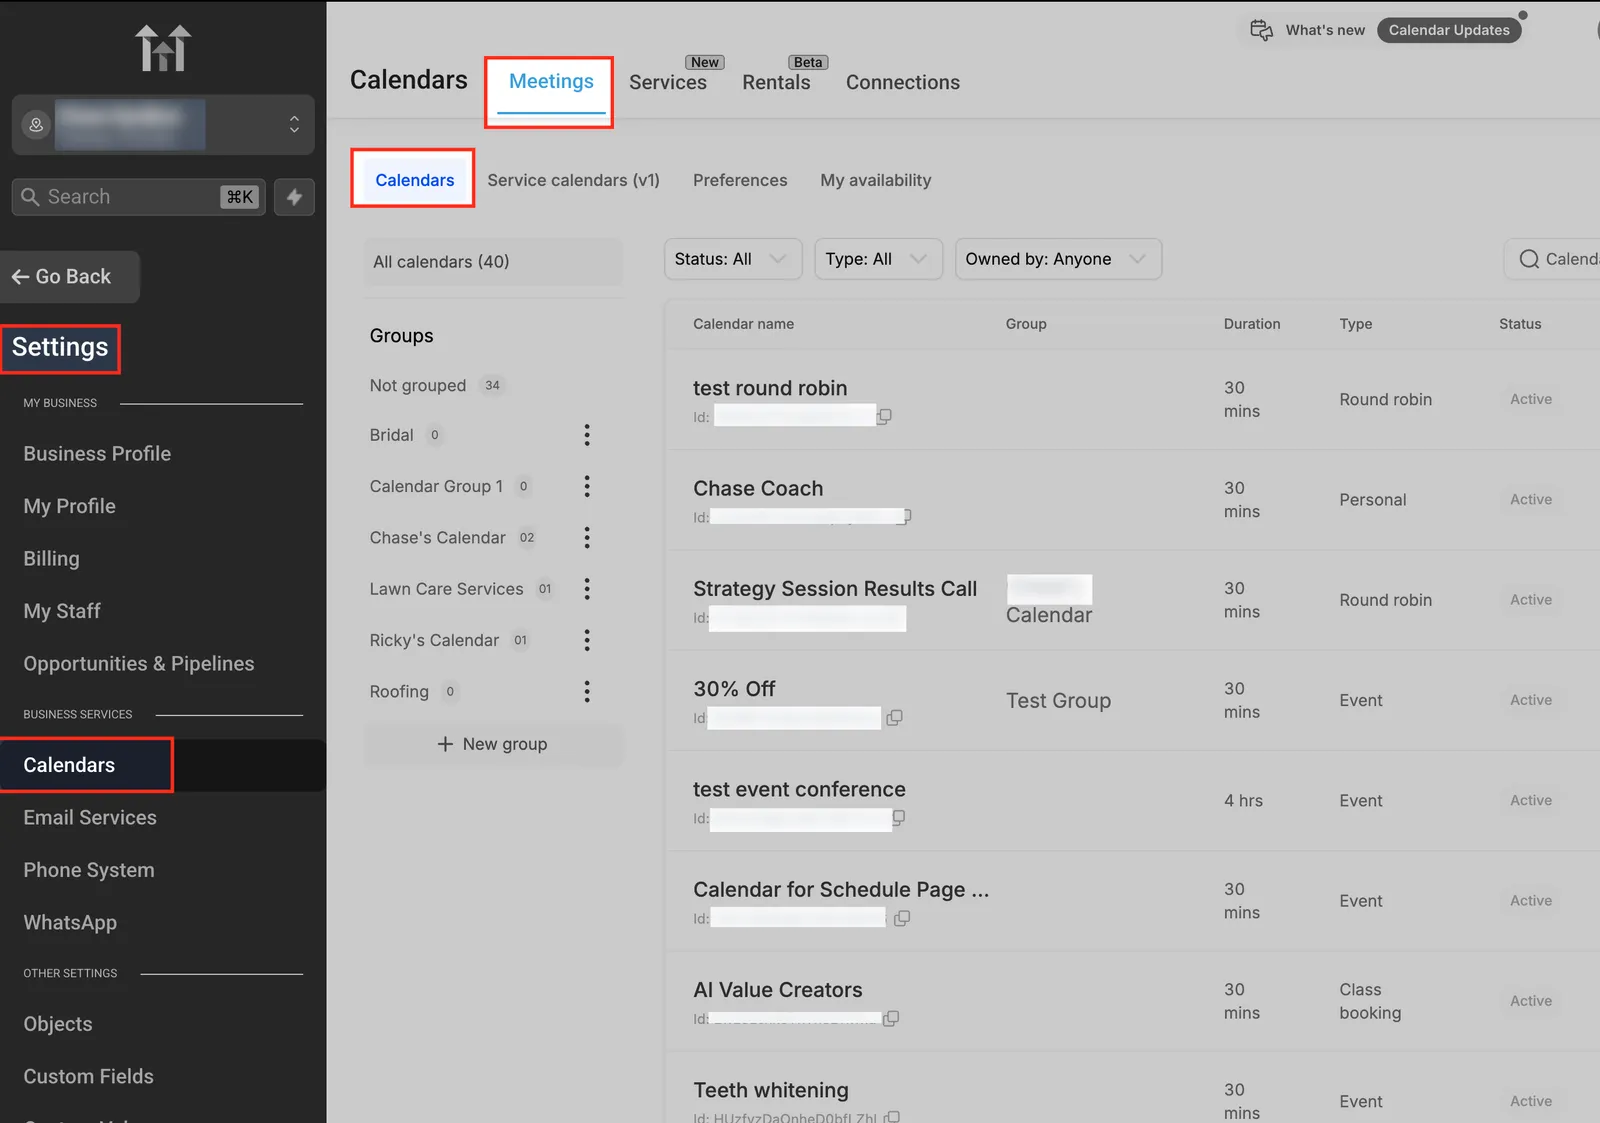Open My Staff settings
This screenshot has height=1123, width=1600.
click(62, 611)
